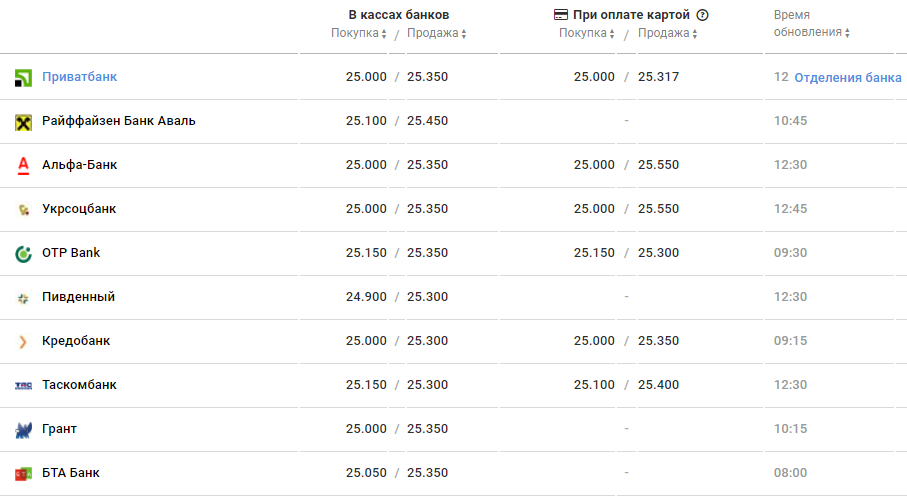The height and width of the screenshot is (496, 907).
Task: Click the OTP Bank green logo
Action: click(24, 253)
